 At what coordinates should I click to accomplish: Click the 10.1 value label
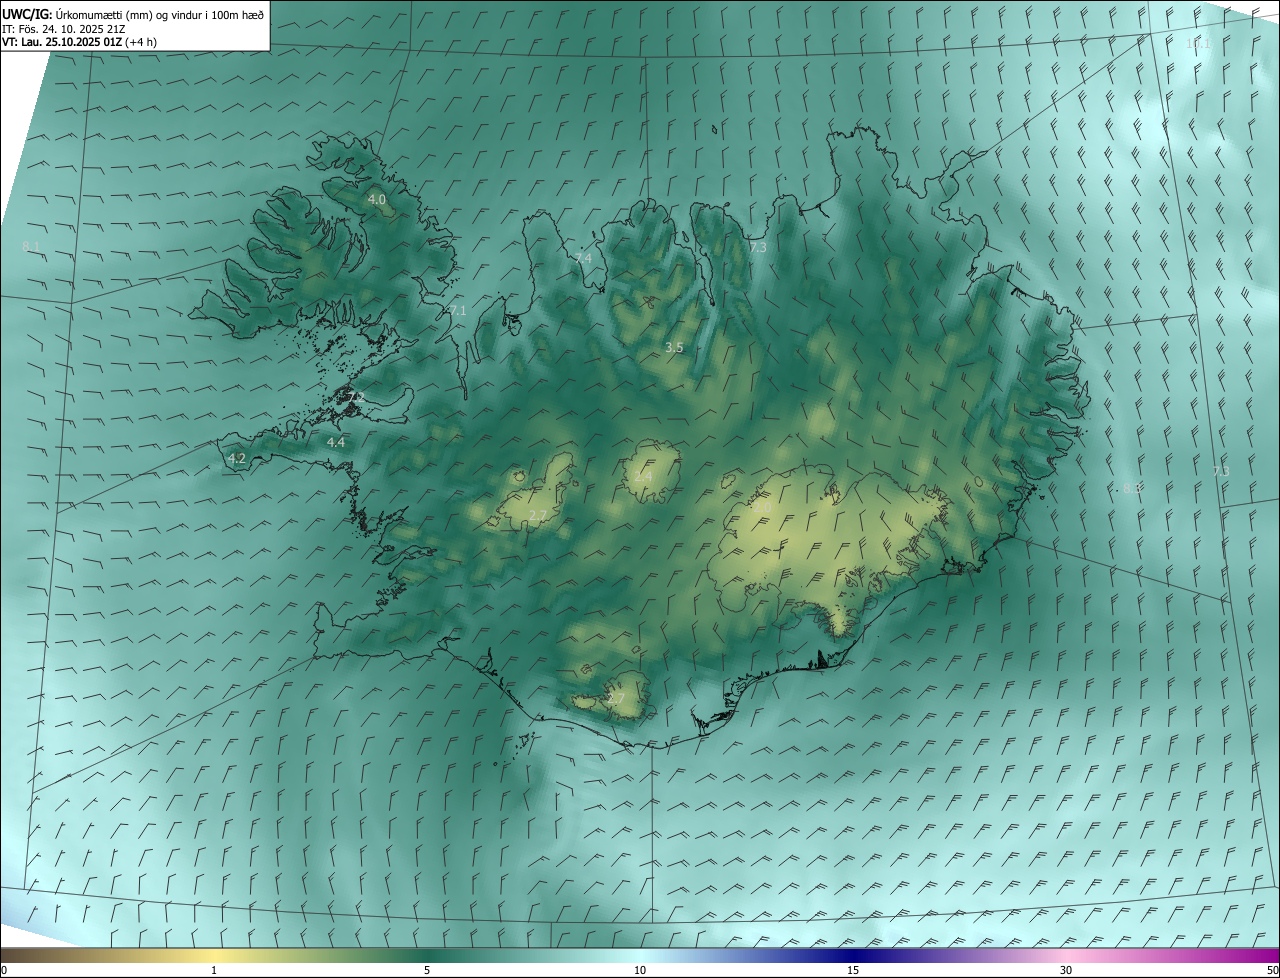[x=1197, y=44]
